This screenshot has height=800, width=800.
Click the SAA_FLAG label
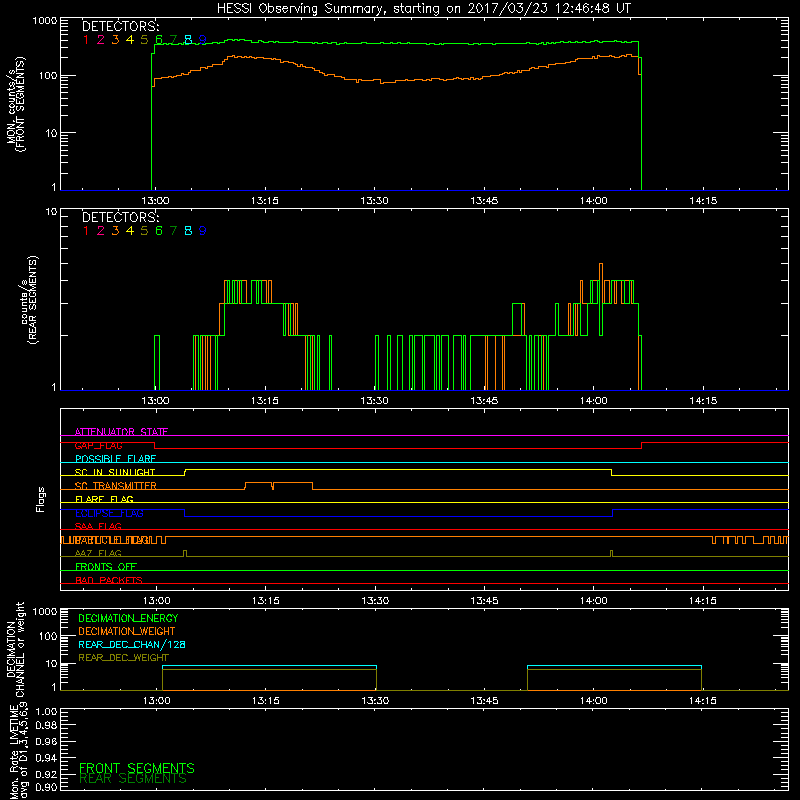[98, 526]
